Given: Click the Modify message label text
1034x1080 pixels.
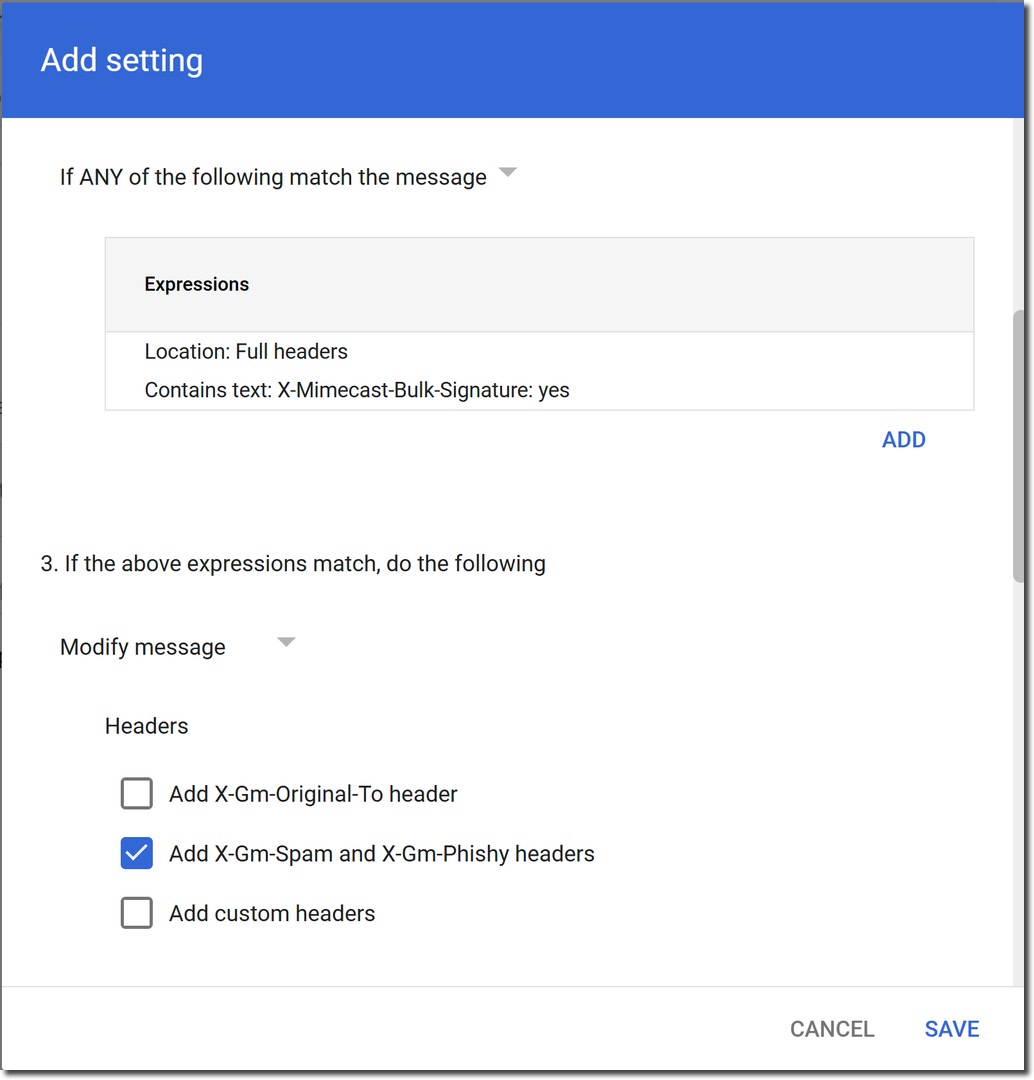Looking at the screenshot, I should (x=142, y=646).
